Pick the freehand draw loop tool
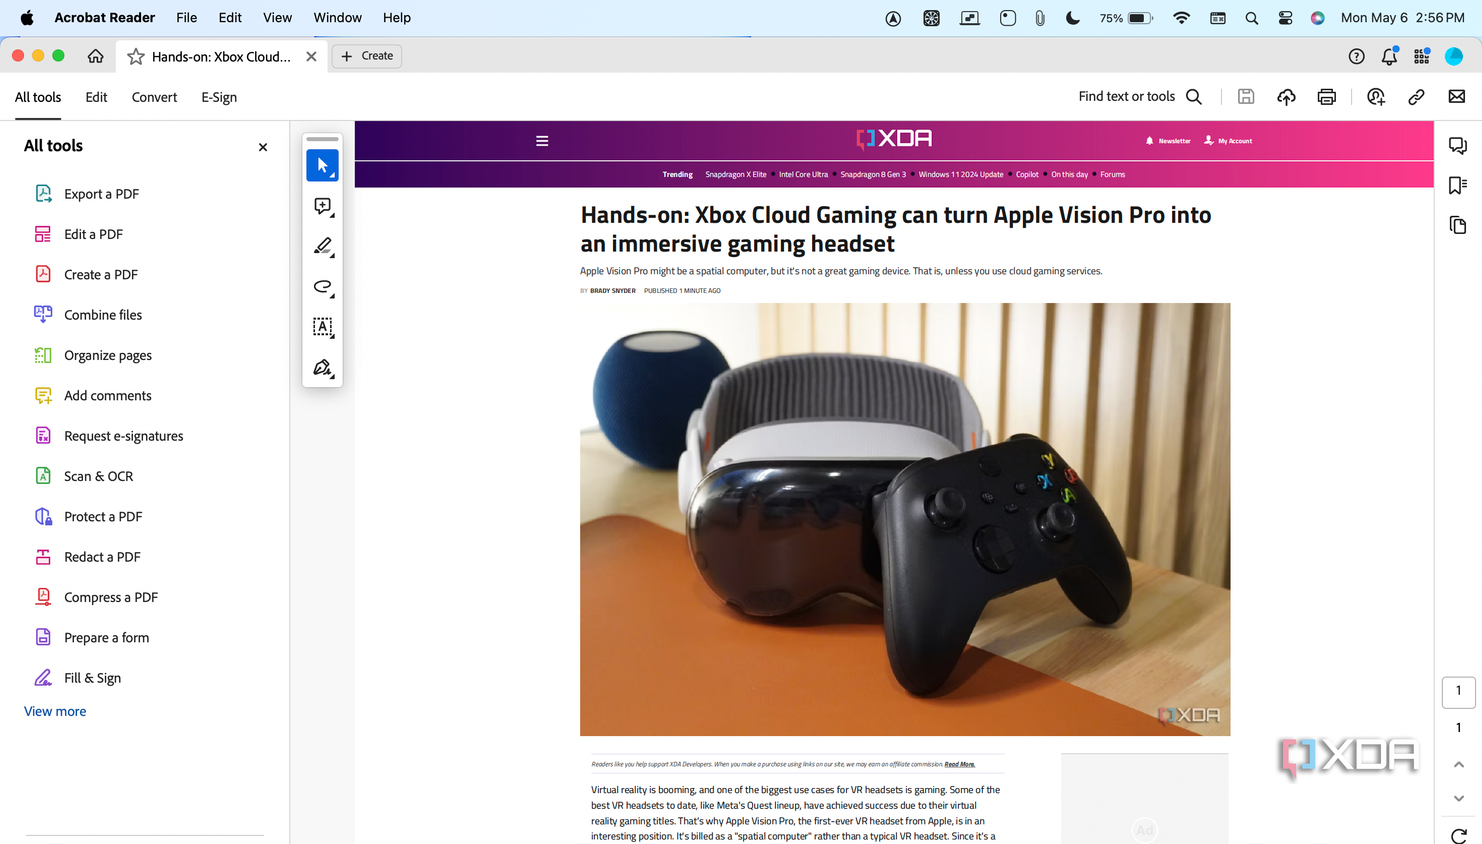 [322, 287]
